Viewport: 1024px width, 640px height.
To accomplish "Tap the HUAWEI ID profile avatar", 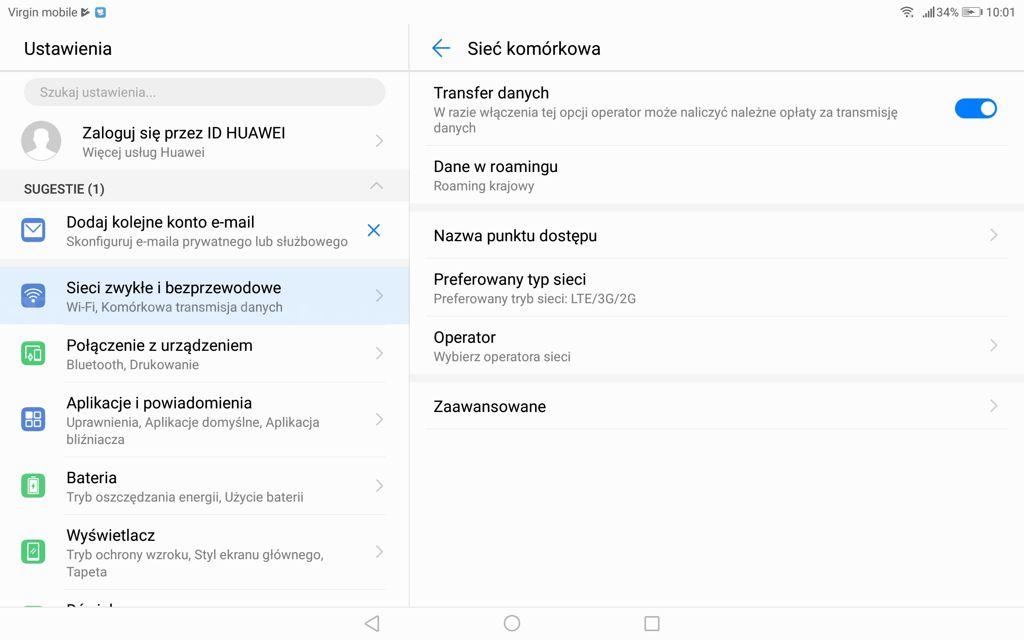I will click(41, 141).
